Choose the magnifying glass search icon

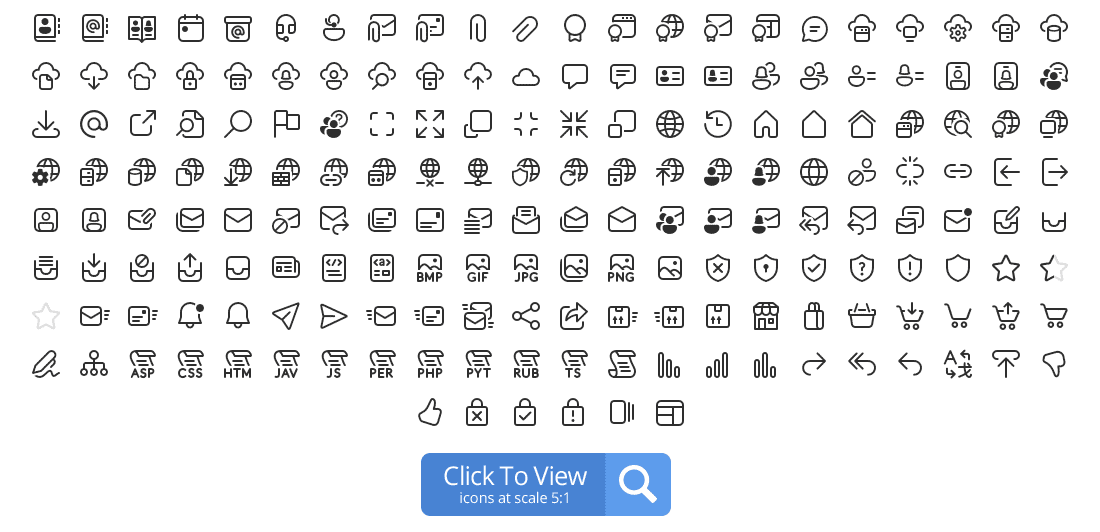click(238, 124)
